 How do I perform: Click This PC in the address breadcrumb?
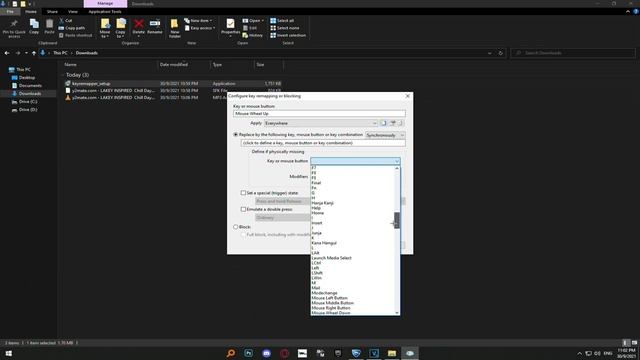point(60,53)
